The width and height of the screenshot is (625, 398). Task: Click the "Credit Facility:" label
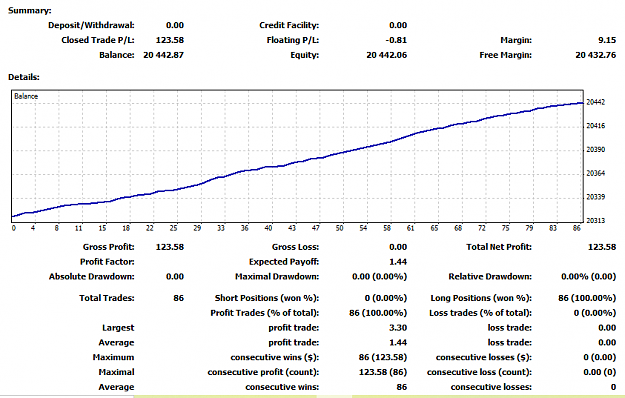289,25
